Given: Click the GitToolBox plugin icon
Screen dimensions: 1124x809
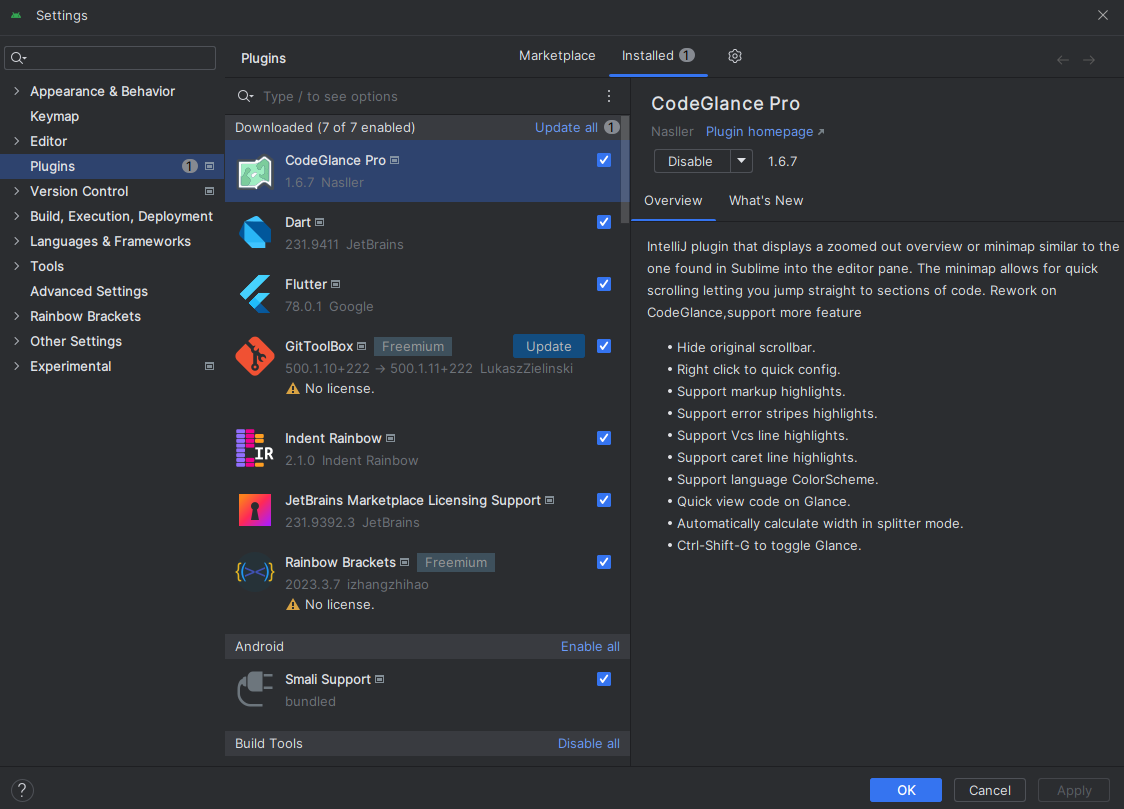Looking at the screenshot, I should (255, 356).
